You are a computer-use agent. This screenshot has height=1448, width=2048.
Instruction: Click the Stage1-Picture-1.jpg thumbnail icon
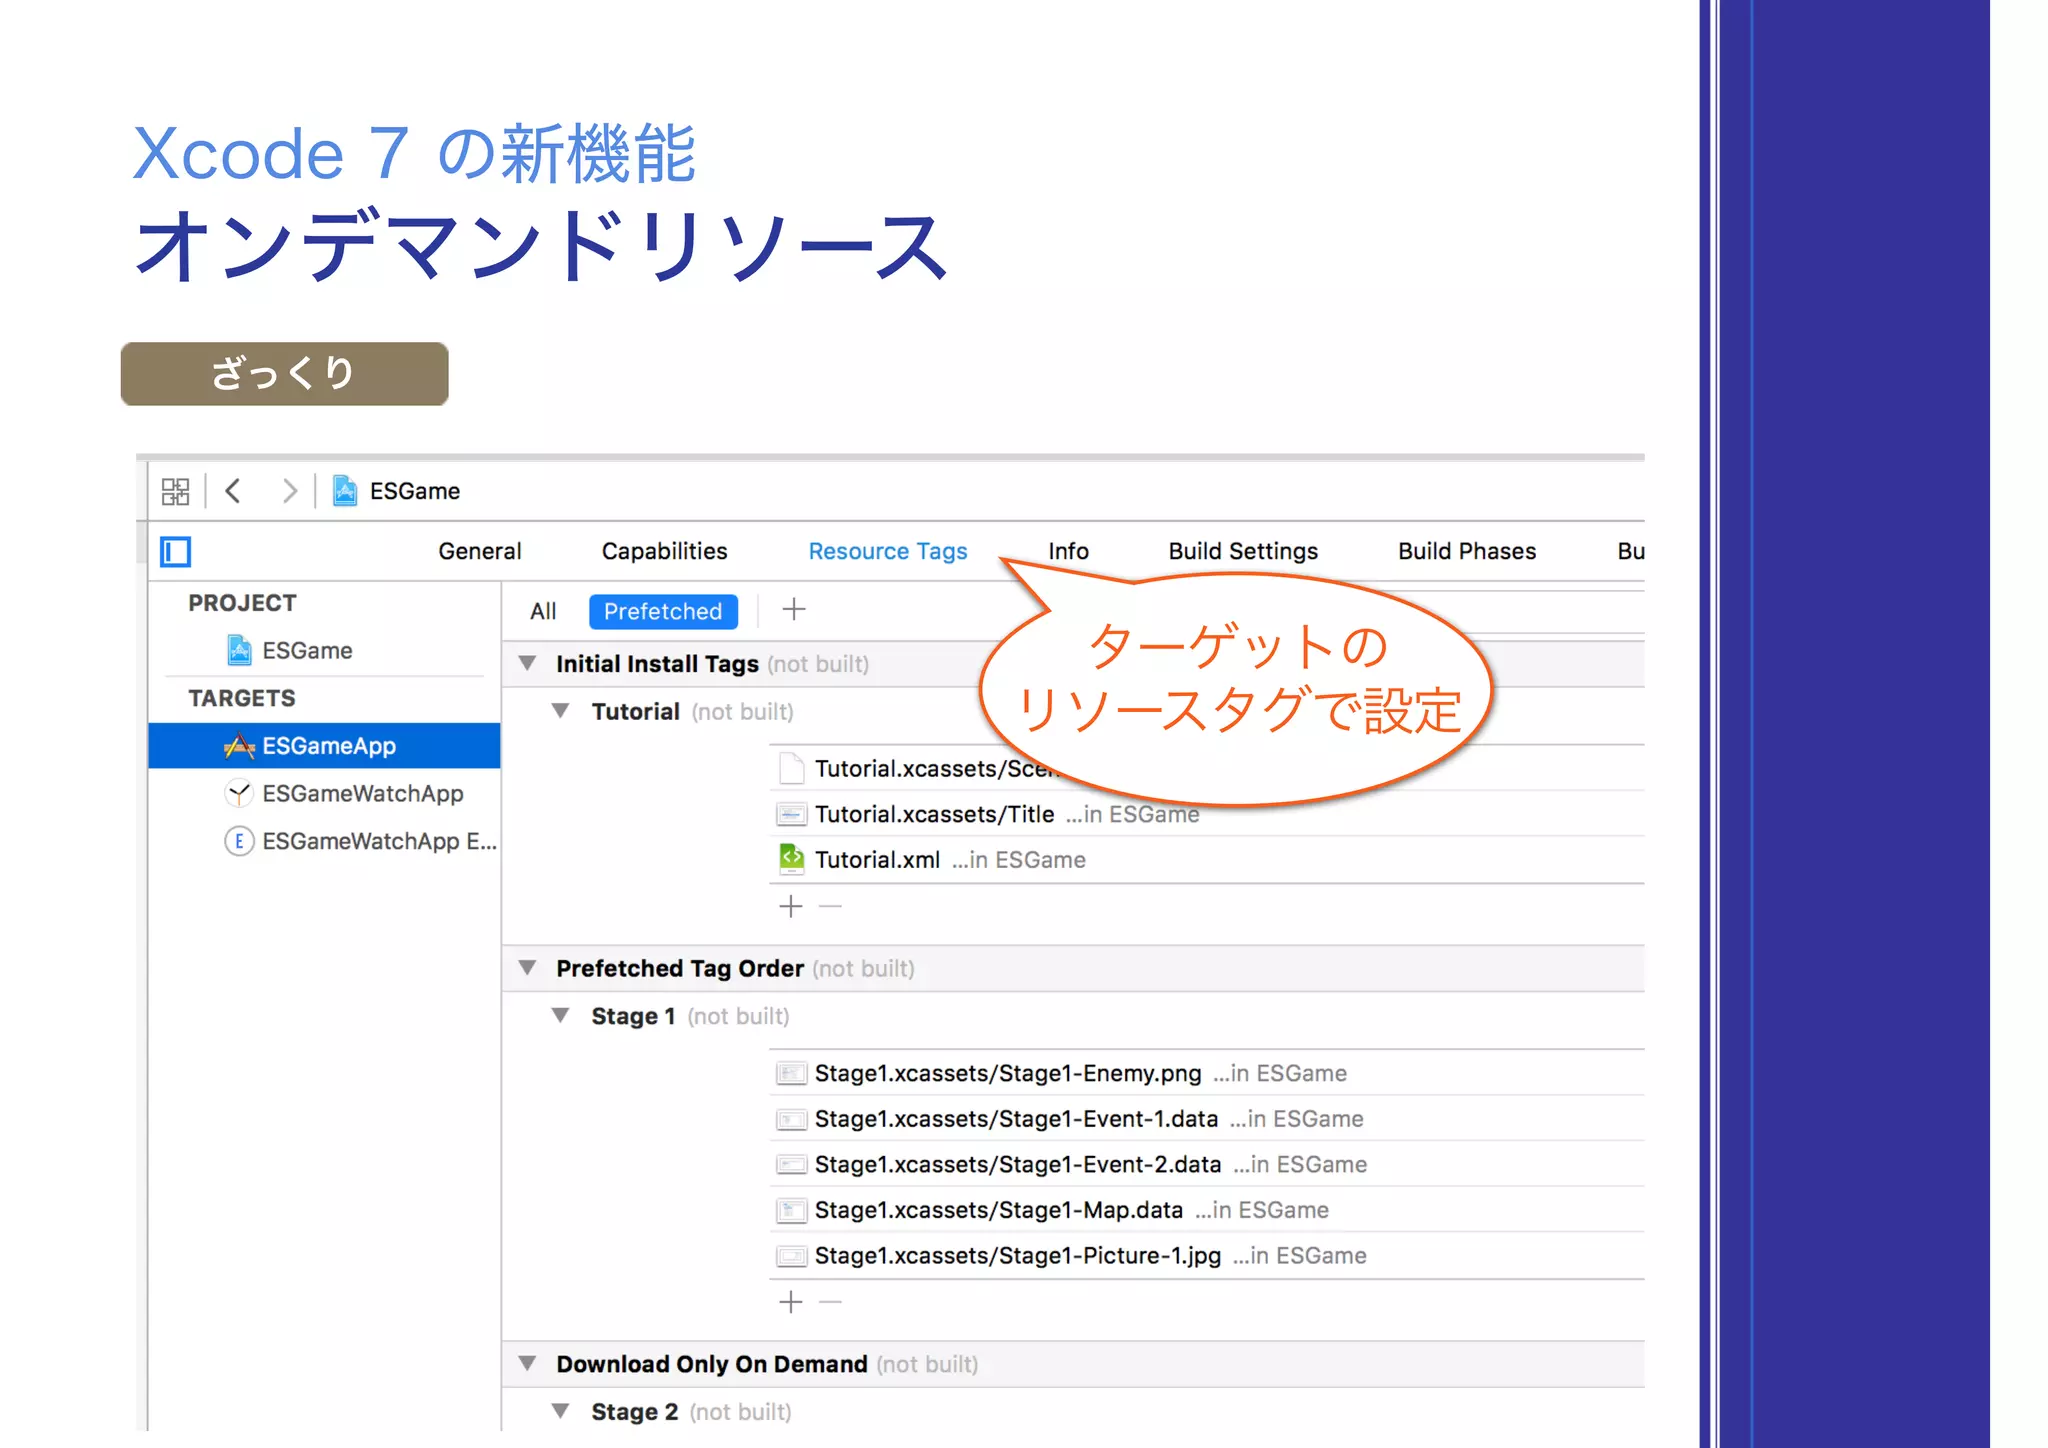pos(791,1256)
